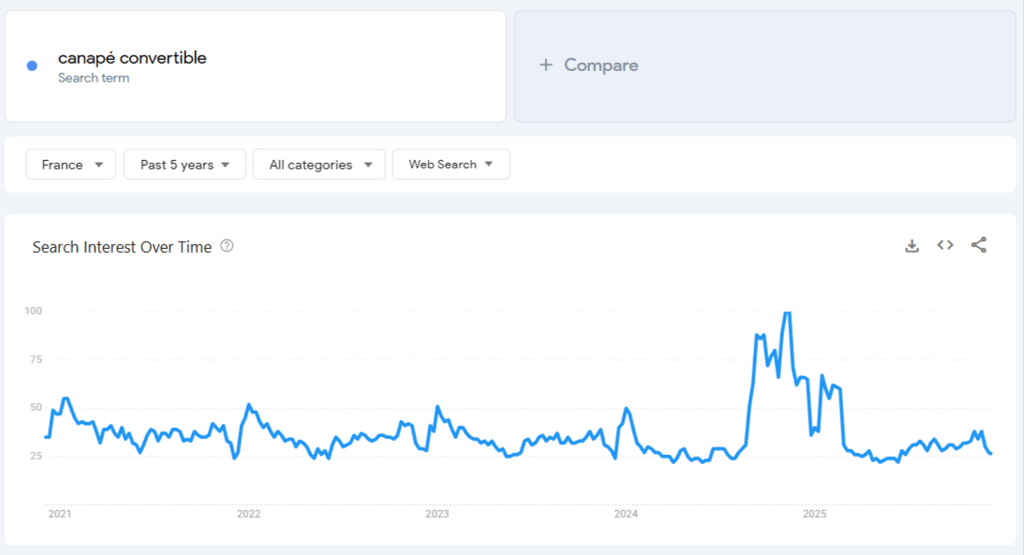
Task: Click the Search term subtitle label
Action: pyautogui.click(x=93, y=78)
